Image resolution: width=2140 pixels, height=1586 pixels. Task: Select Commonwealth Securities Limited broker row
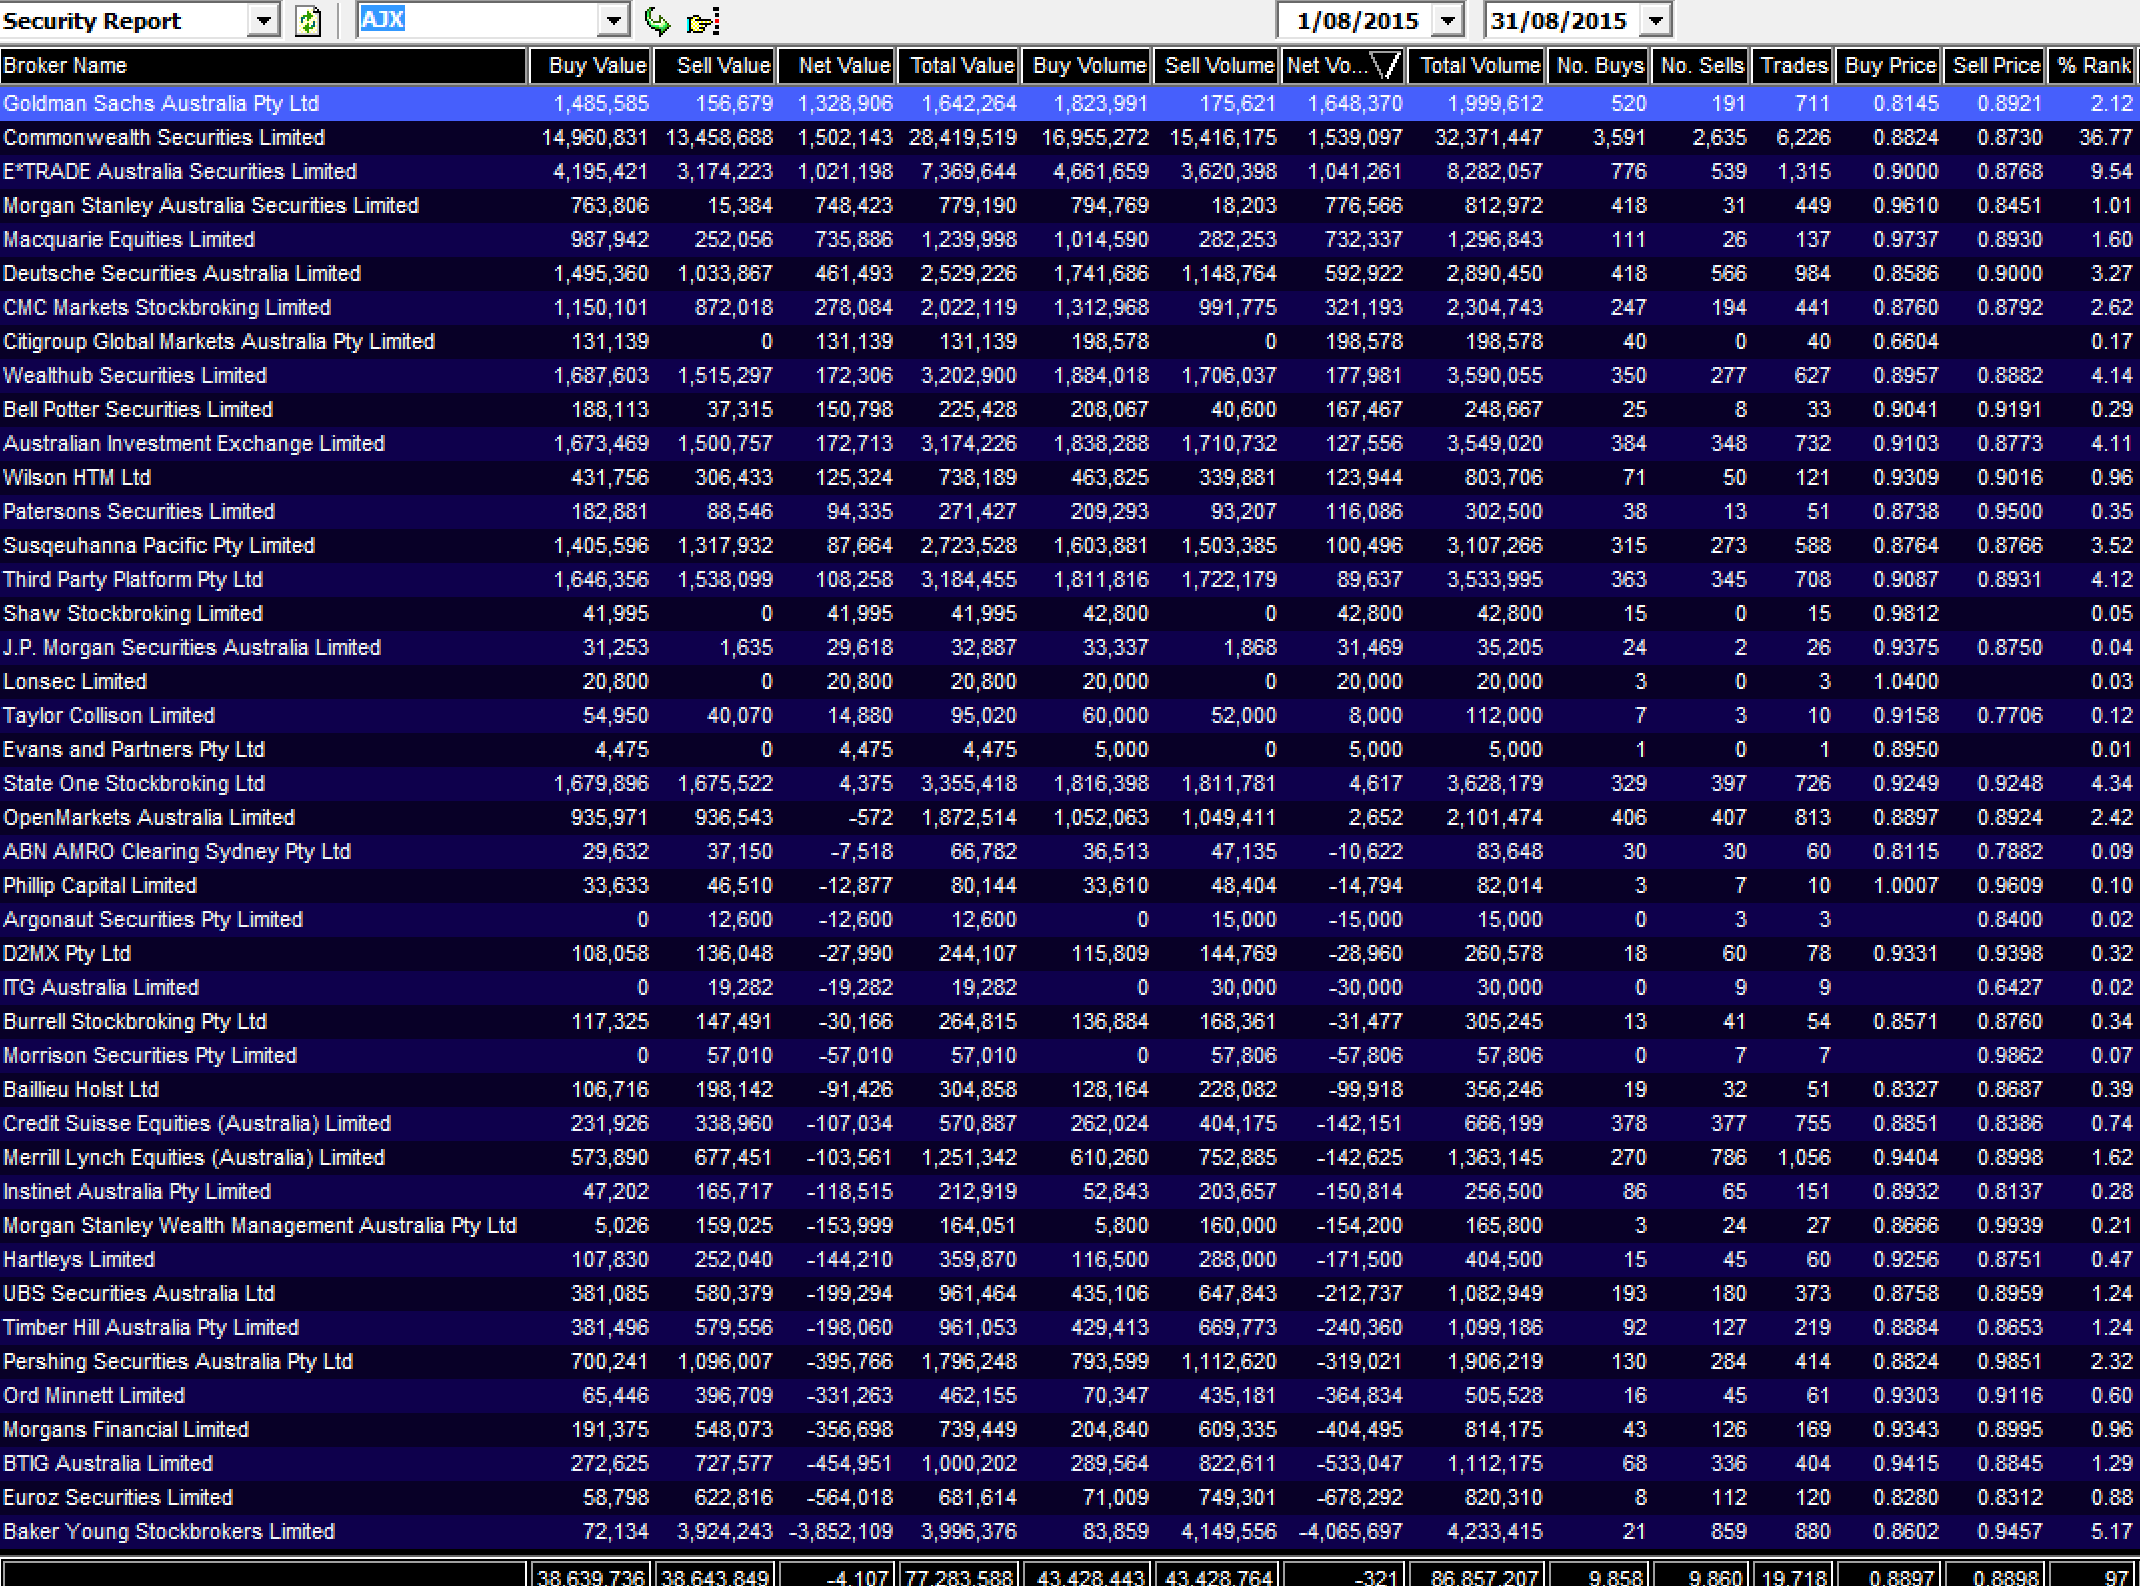(1068, 138)
